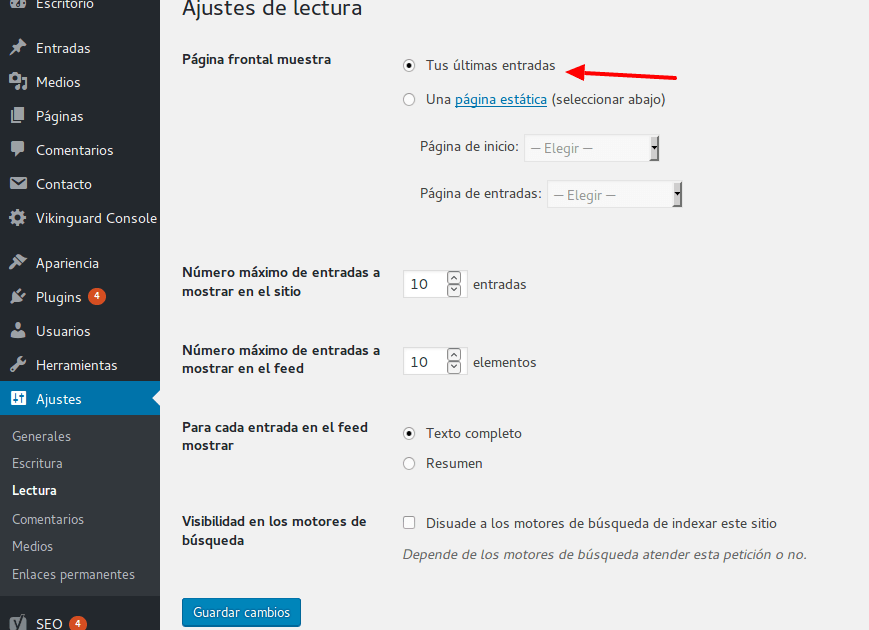
Task: Click Guardar cambios button
Action: coord(241,612)
